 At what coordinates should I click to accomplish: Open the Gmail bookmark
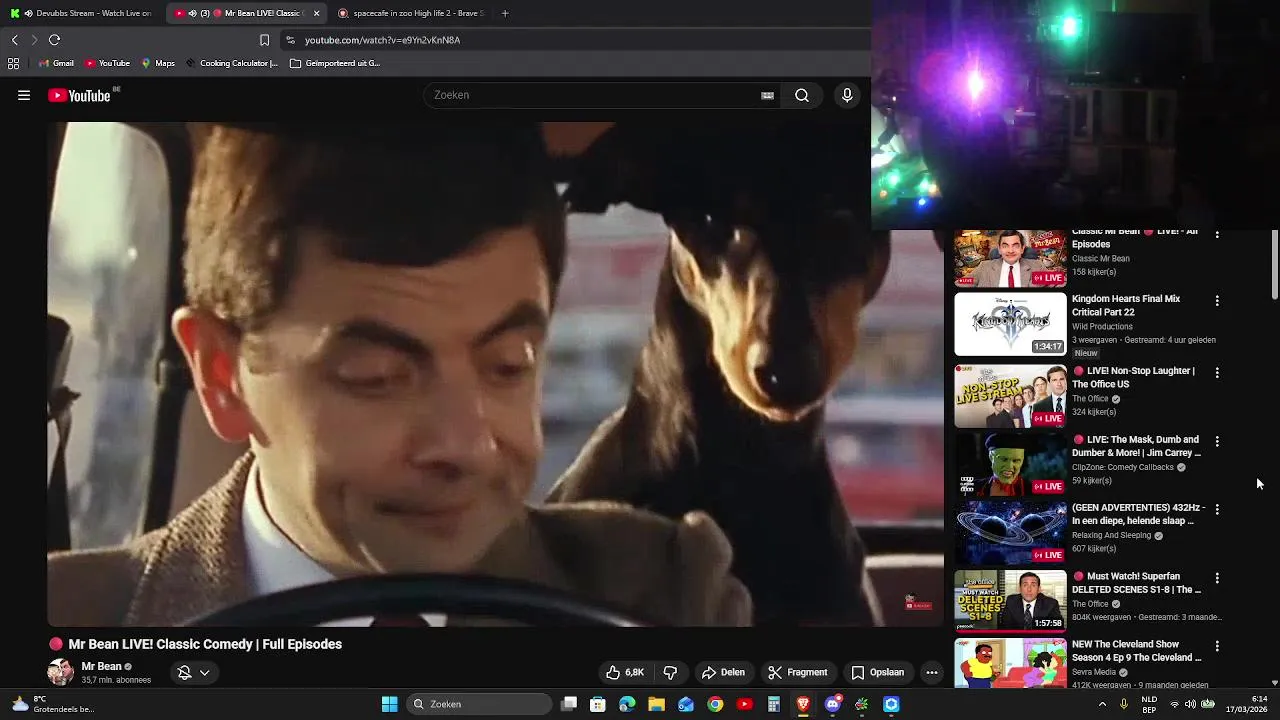[x=56, y=63]
